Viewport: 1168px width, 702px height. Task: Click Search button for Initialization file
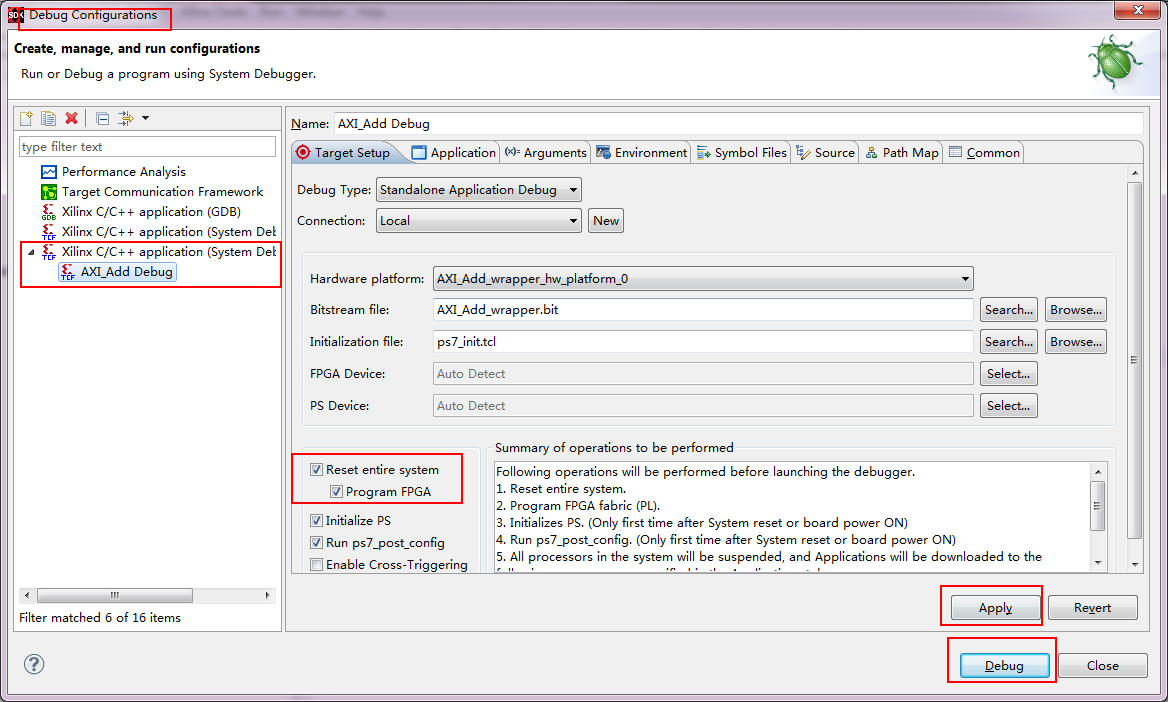tap(1009, 342)
